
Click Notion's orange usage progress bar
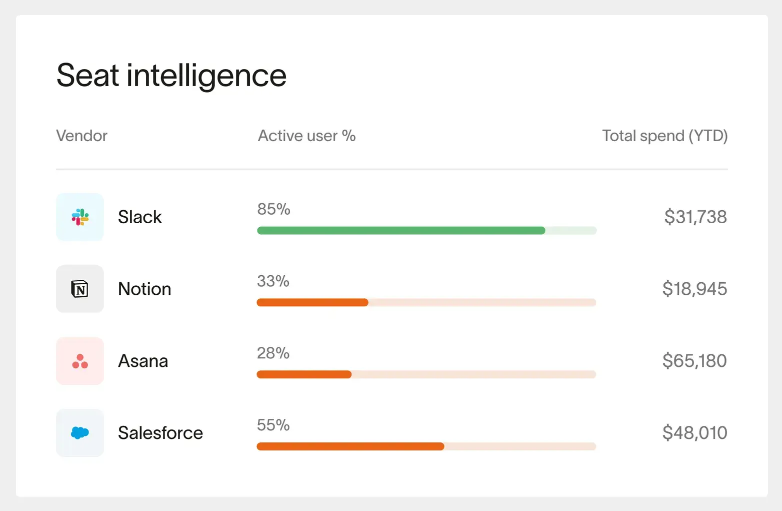click(x=426, y=302)
